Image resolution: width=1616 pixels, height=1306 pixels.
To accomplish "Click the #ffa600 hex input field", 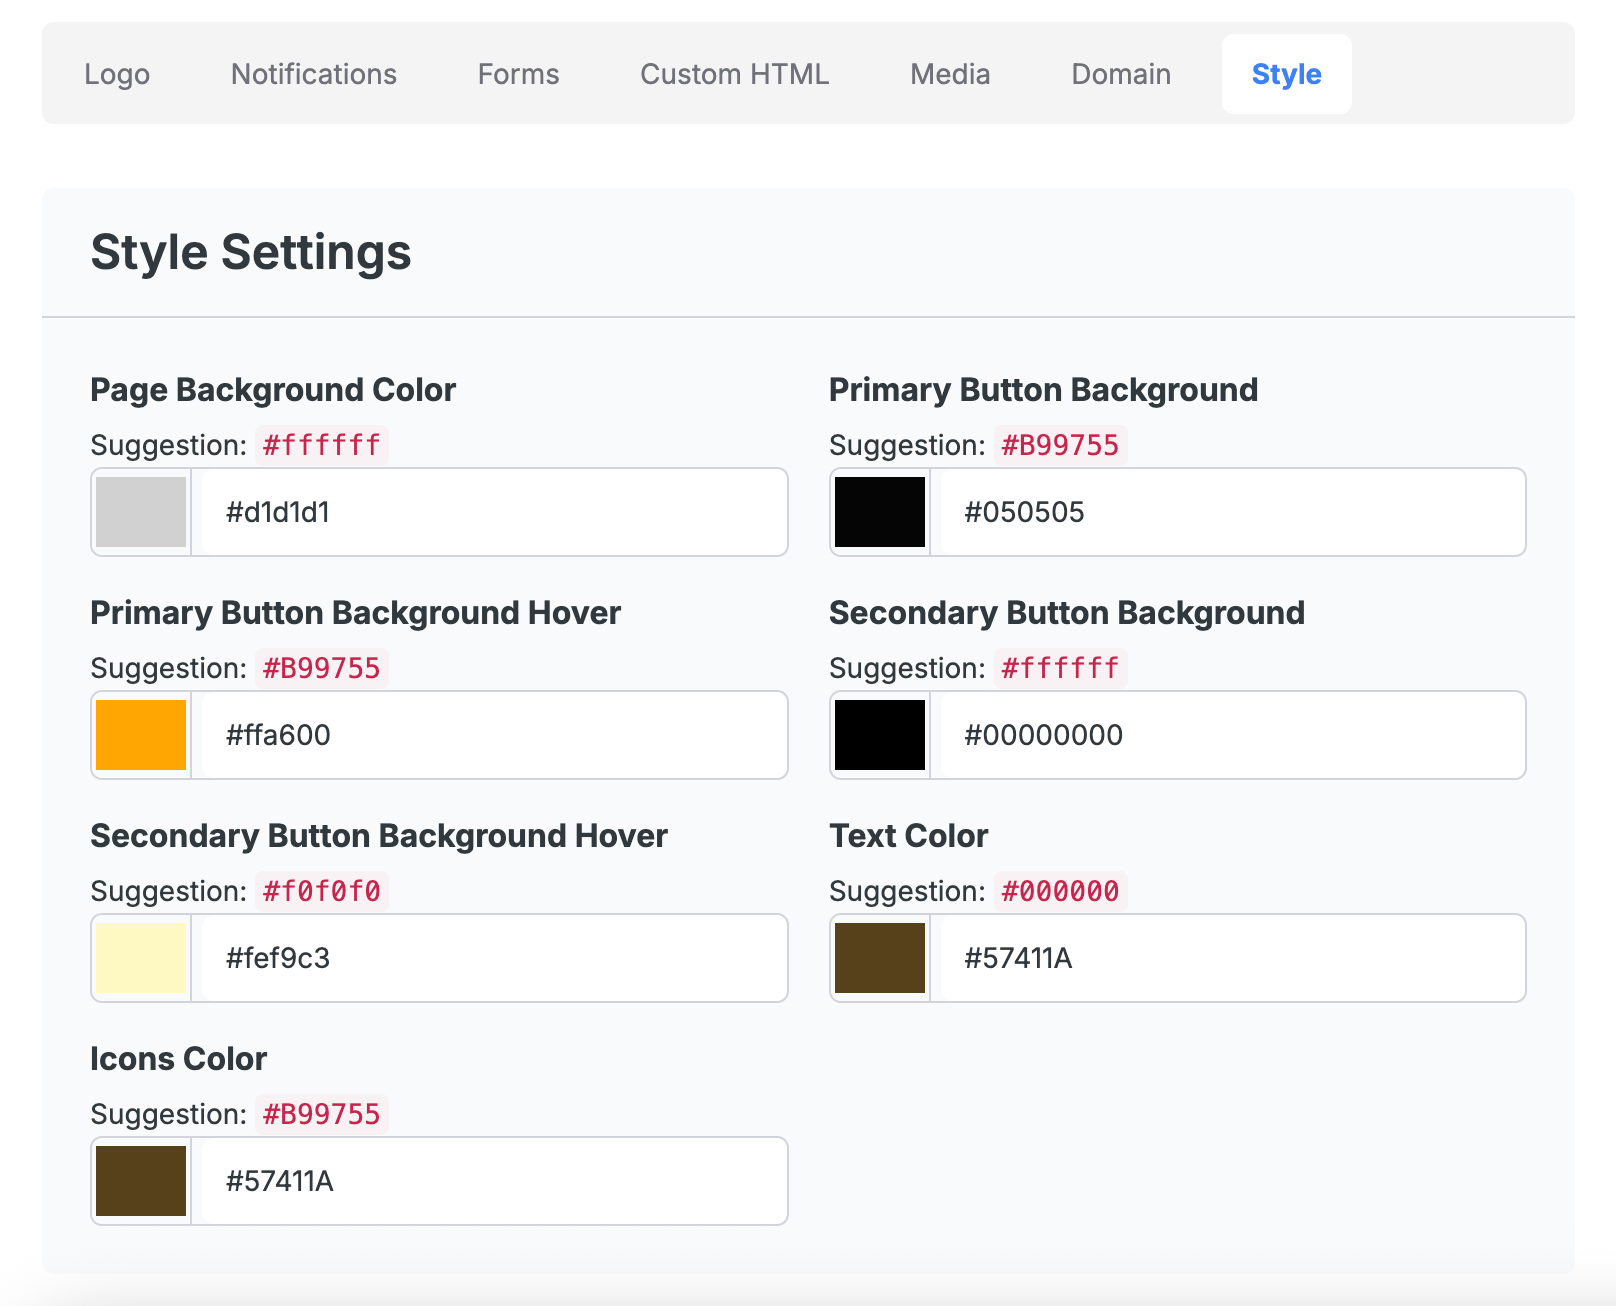I will [x=494, y=735].
